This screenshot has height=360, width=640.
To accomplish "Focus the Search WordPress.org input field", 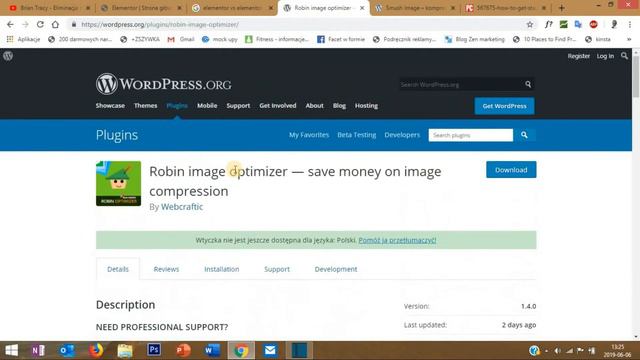I will pos(461,84).
